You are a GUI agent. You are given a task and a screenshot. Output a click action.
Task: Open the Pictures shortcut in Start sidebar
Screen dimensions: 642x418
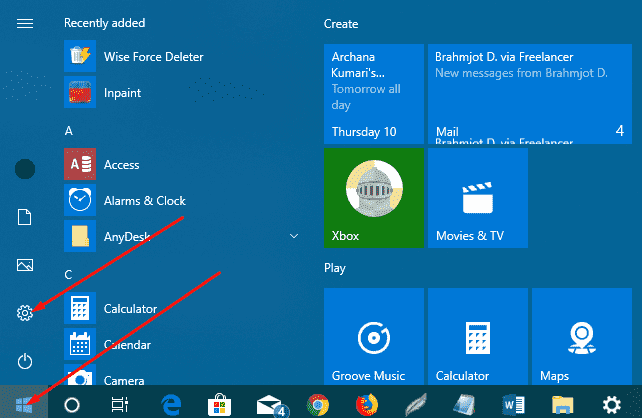(25, 265)
